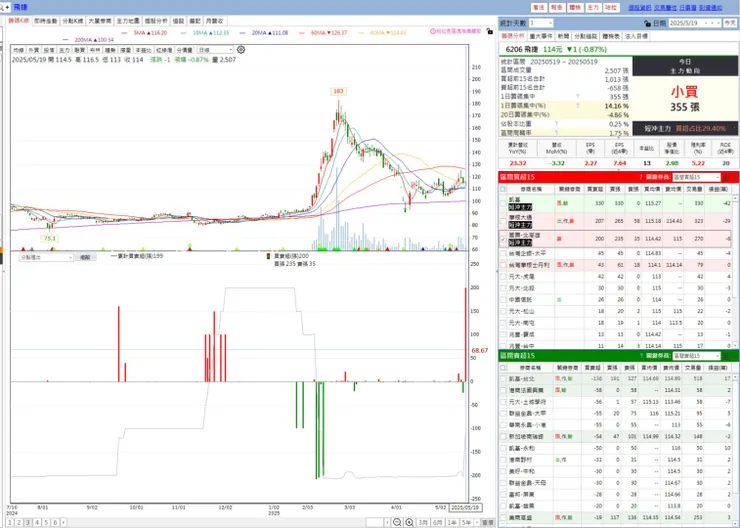Check the checkbox for the 凱基 buy row
The image size is (740, 528).
[x=503, y=203]
